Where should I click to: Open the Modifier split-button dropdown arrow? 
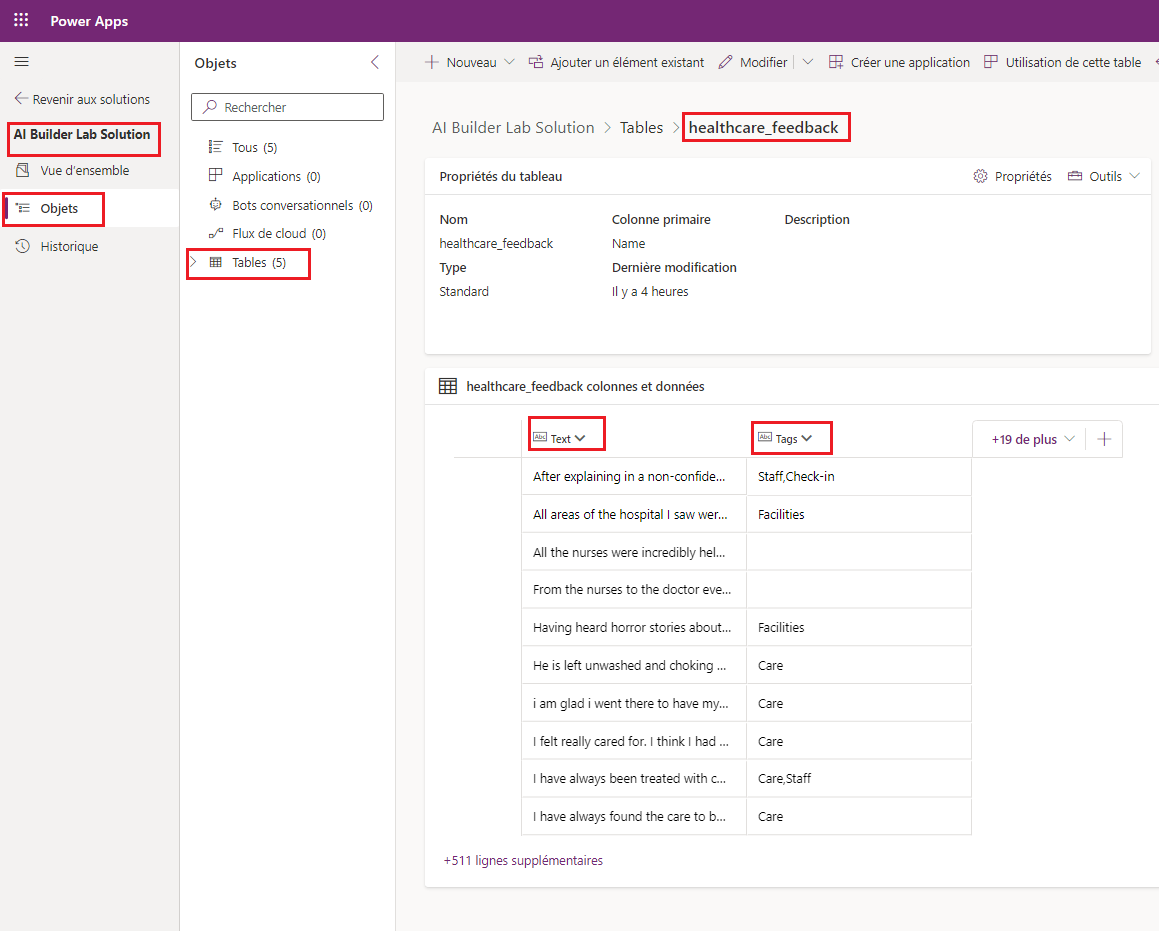808,62
